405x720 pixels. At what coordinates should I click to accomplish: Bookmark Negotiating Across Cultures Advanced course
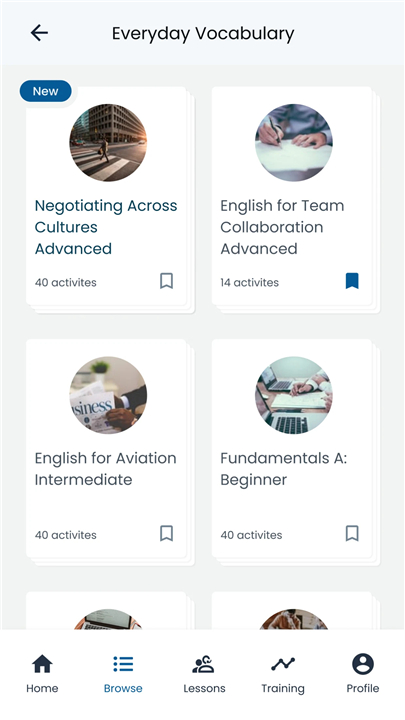click(166, 281)
